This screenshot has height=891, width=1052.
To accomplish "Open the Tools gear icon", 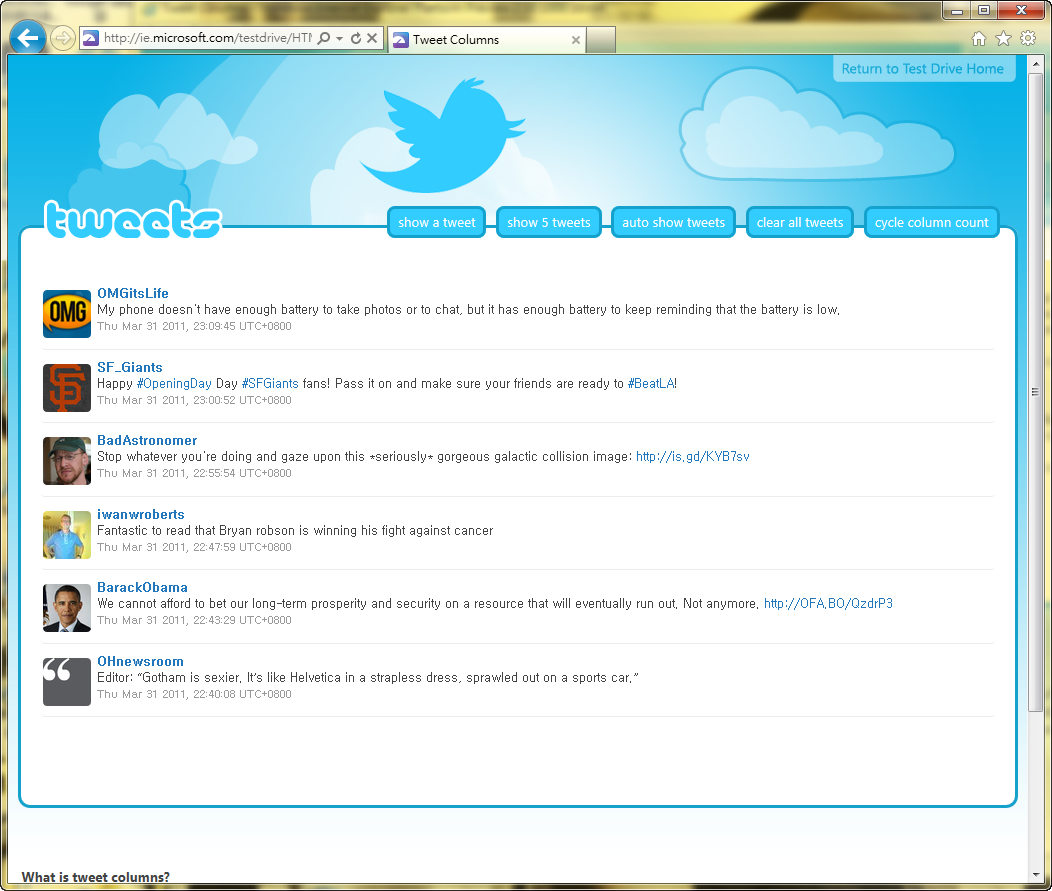I will point(1028,39).
